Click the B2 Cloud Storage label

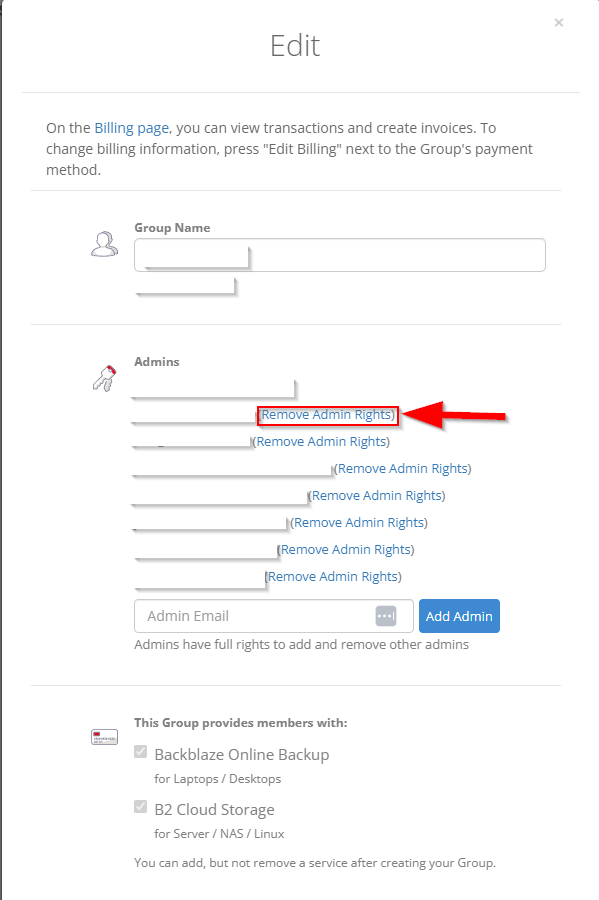[214, 809]
